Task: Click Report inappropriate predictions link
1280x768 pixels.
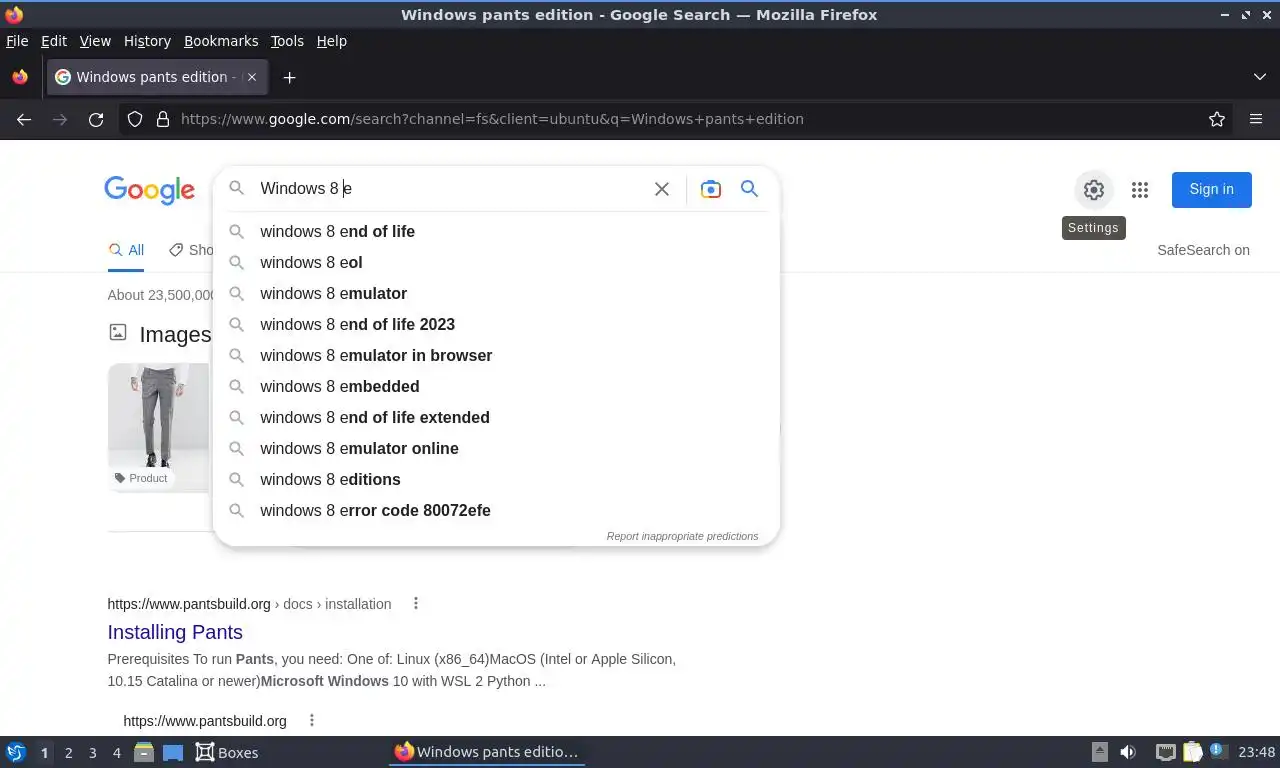Action: pyautogui.click(x=682, y=536)
